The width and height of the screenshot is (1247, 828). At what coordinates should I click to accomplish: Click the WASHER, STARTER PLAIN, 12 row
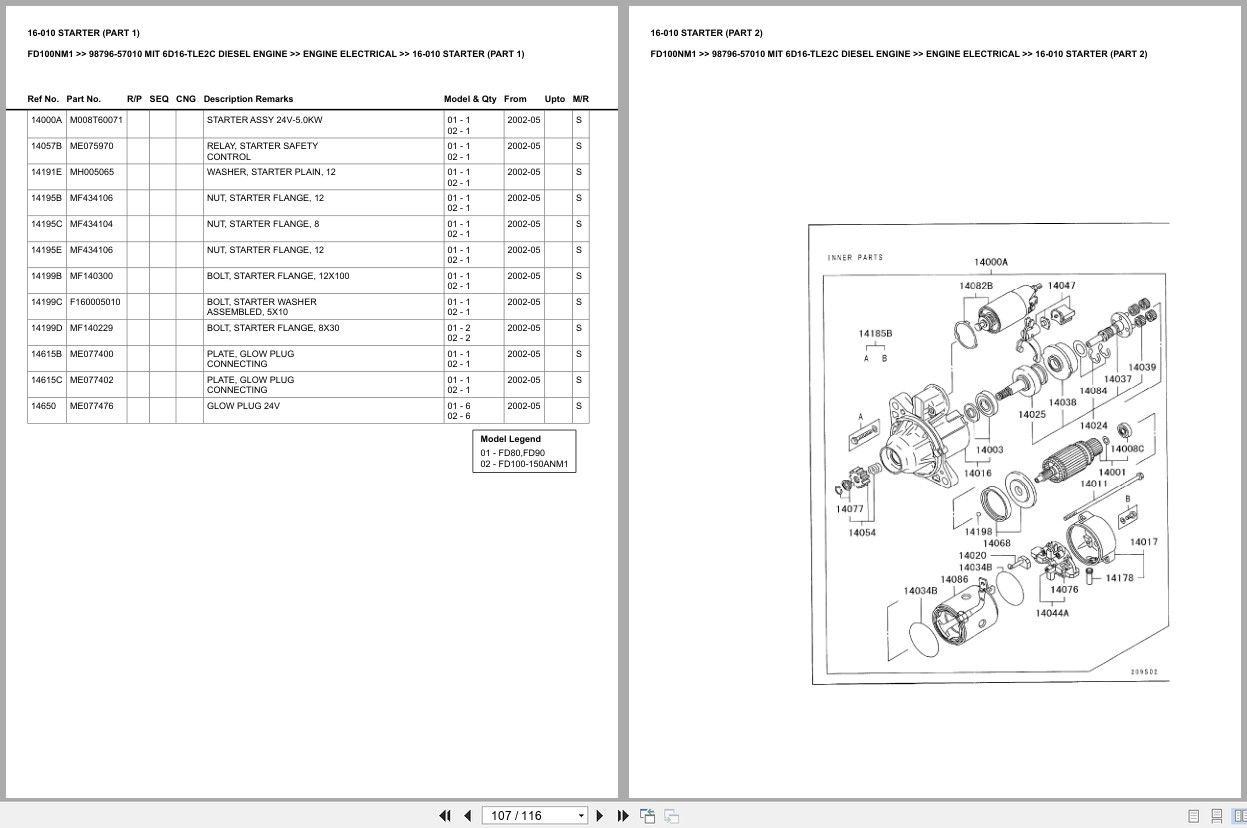point(308,177)
